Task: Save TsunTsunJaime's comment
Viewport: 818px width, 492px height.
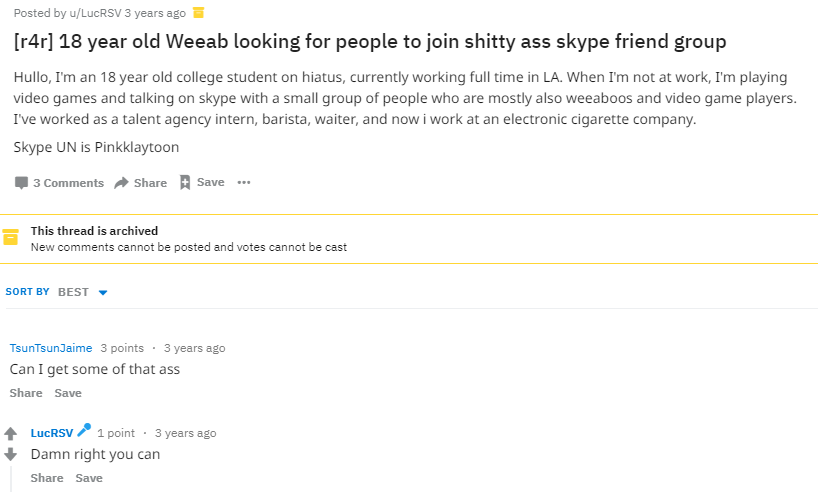Action: pyautogui.click(x=68, y=393)
